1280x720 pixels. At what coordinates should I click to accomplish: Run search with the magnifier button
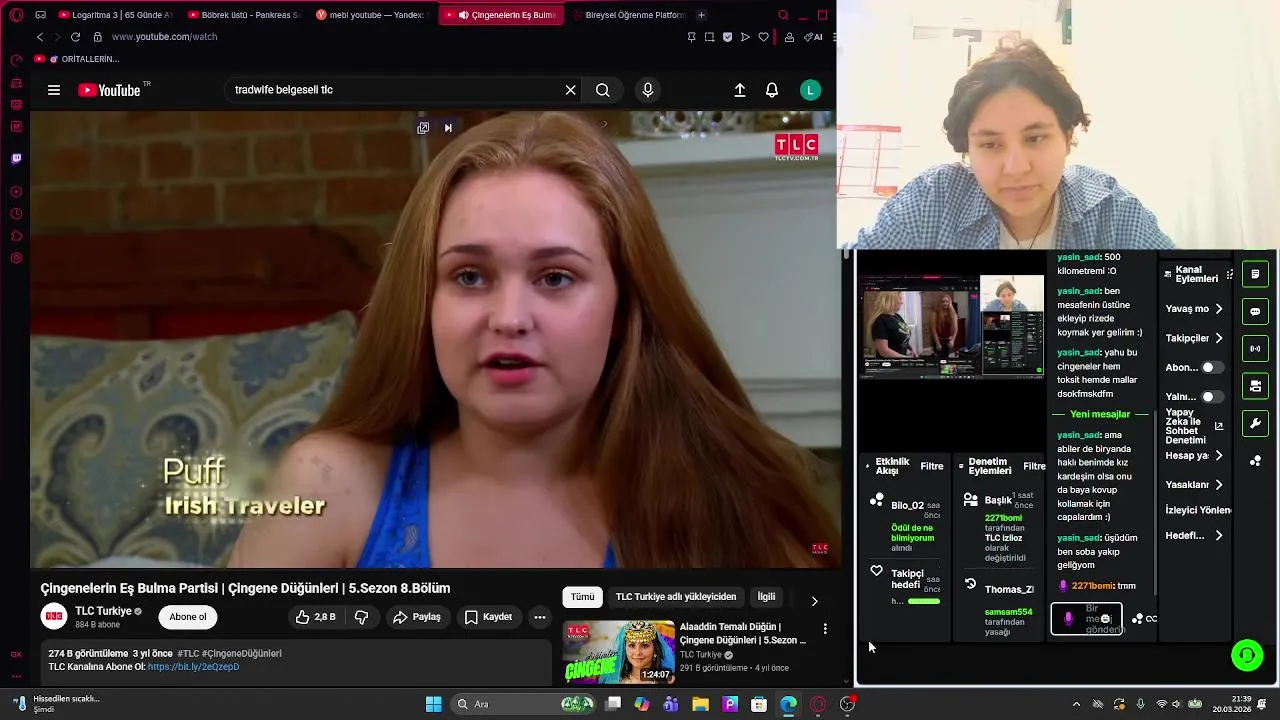point(602,90)
